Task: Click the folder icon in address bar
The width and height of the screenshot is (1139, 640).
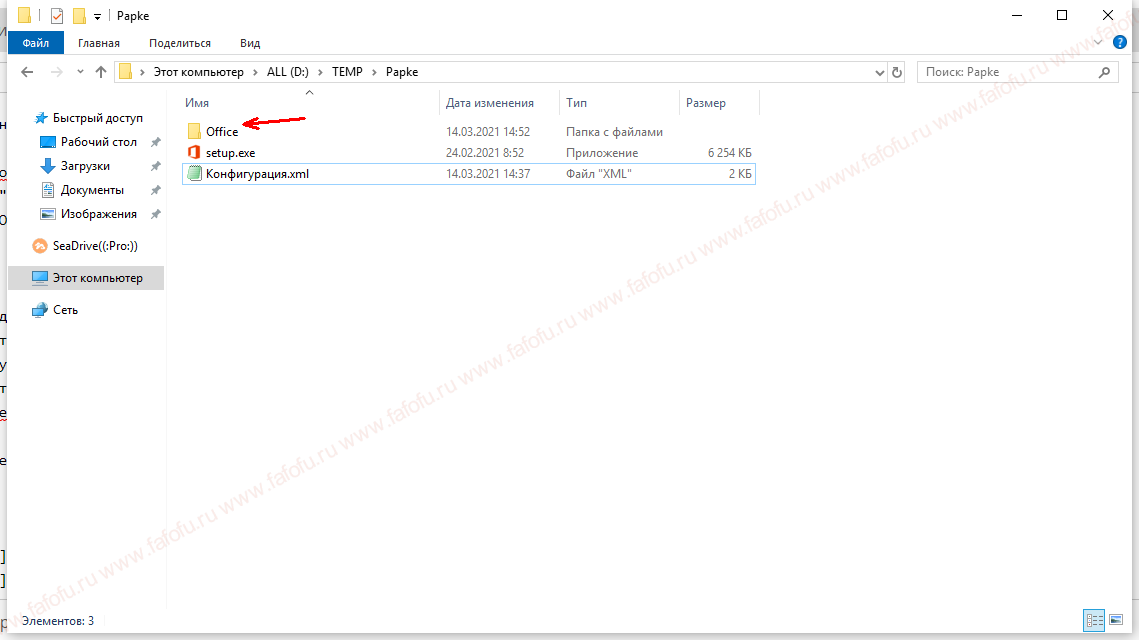Action: pos(126,72)
